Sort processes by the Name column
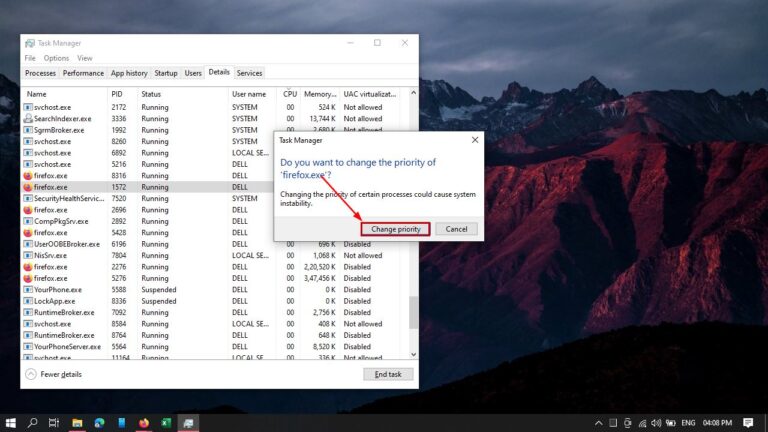The image size is (768, 432). coord(64,94)
